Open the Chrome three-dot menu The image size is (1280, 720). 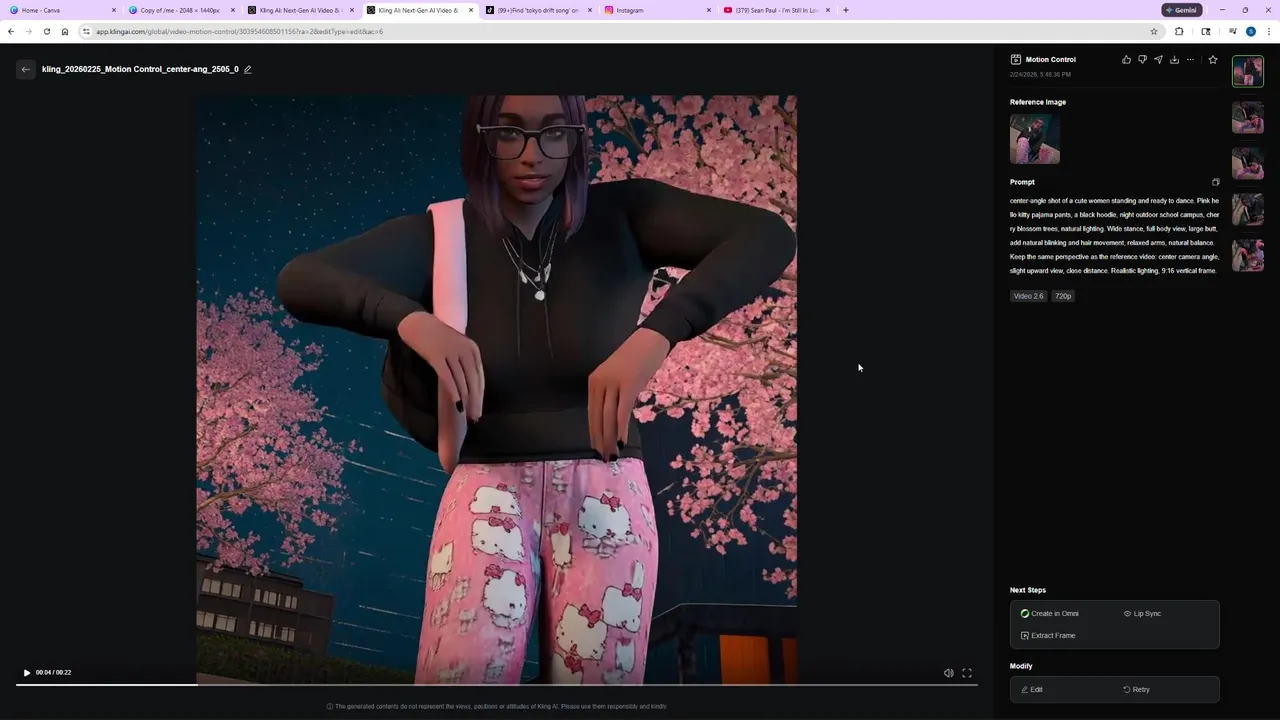pyautogui.click(x=1269, y=31)
